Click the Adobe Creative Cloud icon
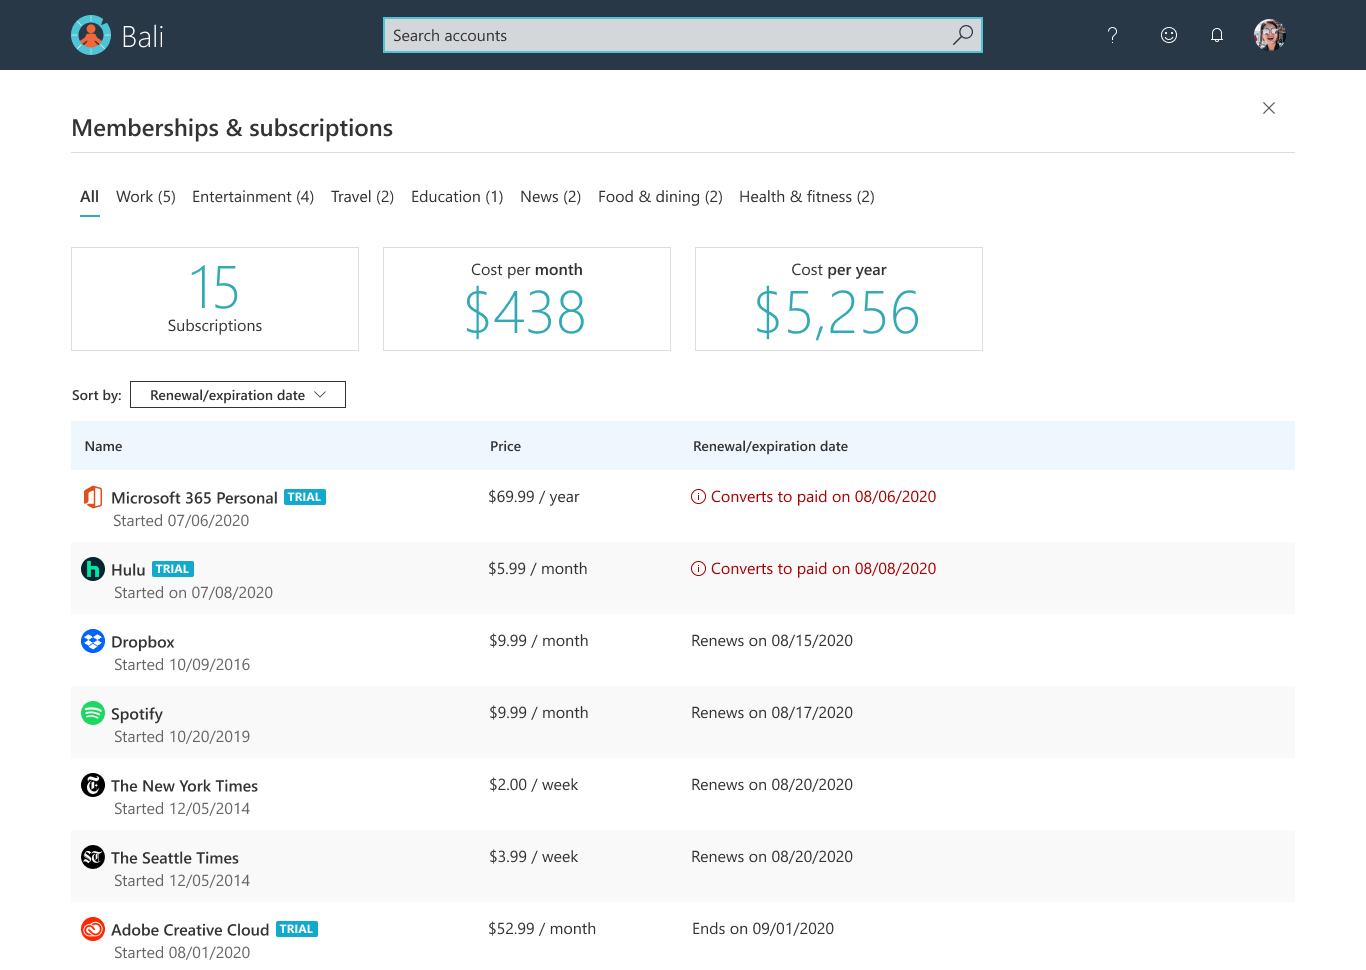This screenshot has height=970, width=1366. [93, 929]
